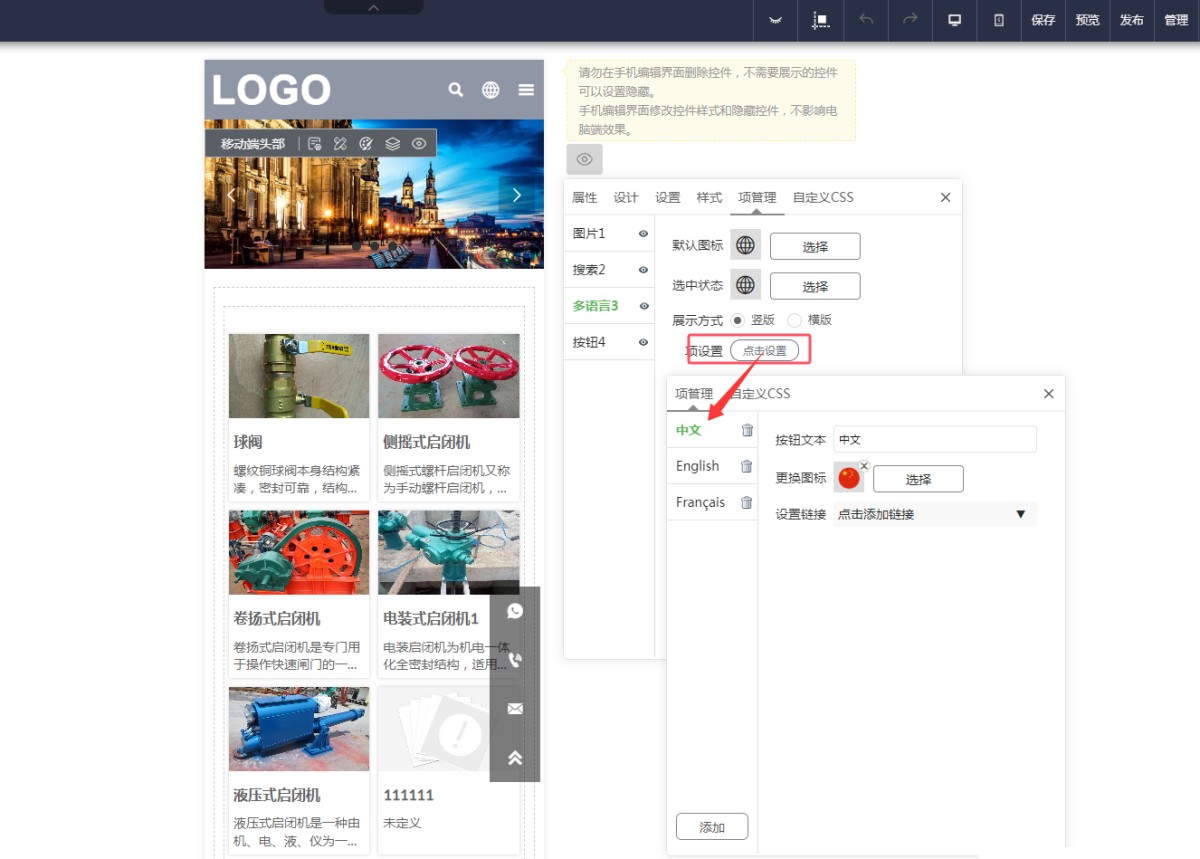1200x859 pixels.
Task: Click the 按钮文本 input field
Action: (x=934, y=439)
